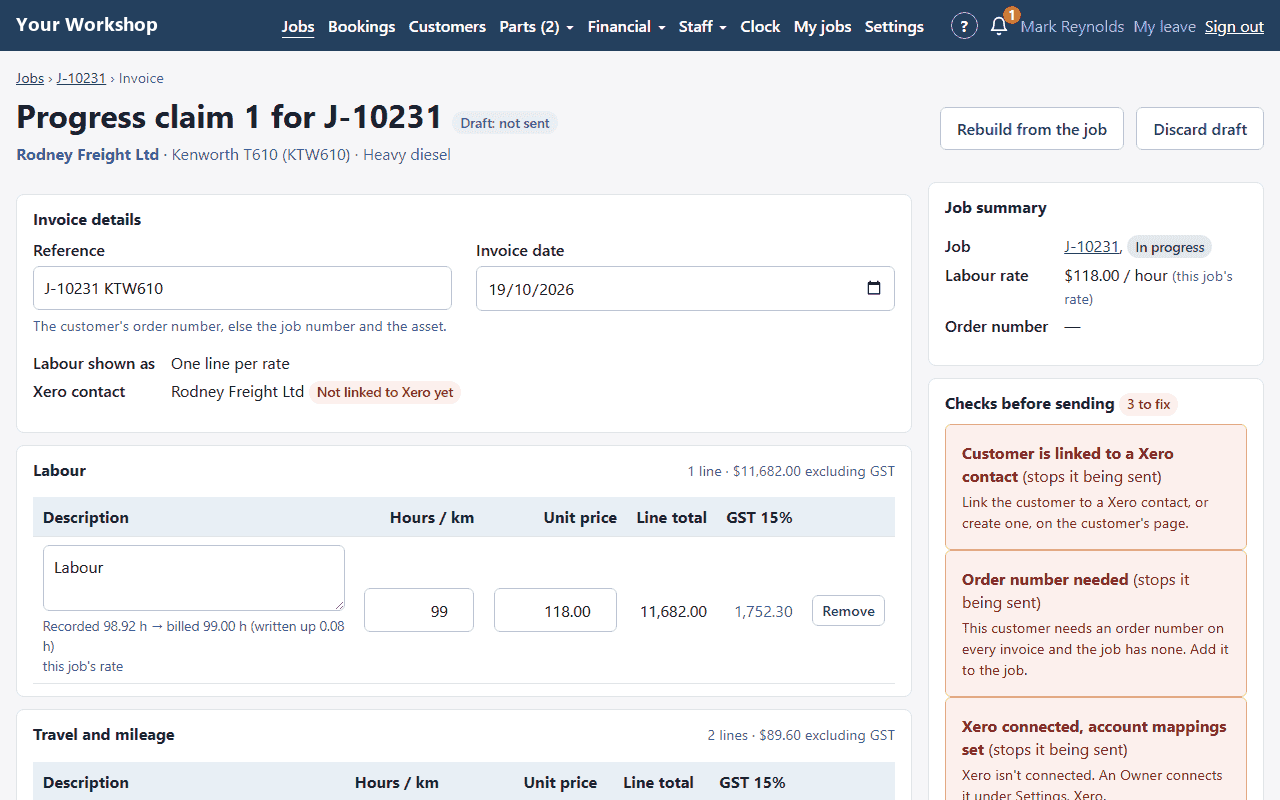Expand the Staff dropdown menu
1280x800 pixels.
click(702, 27)
